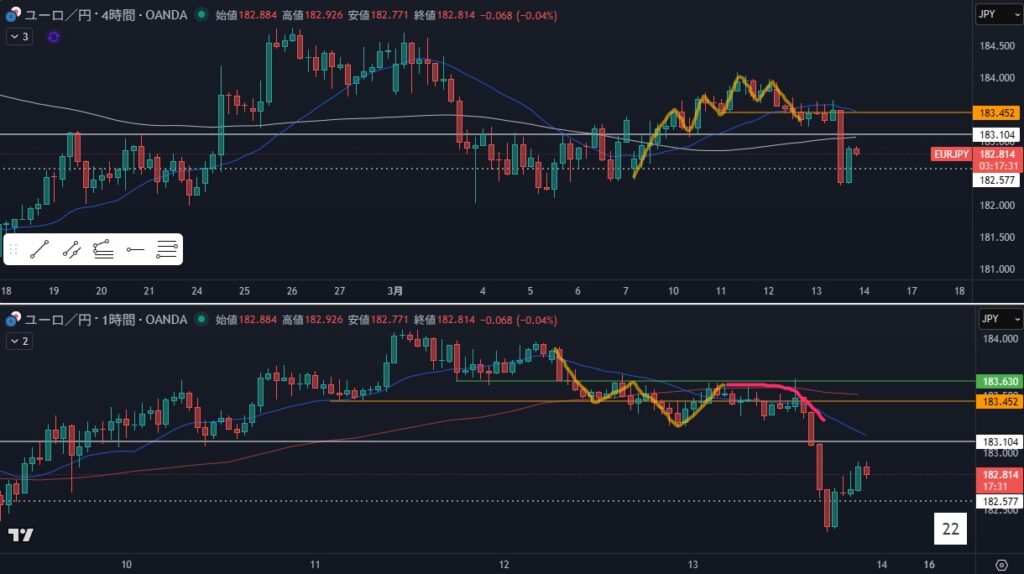The image size is (1024, 574).
Task: Click the 4-hour EUR/JPY OANDA symbol title
Action: click(105, 16)
